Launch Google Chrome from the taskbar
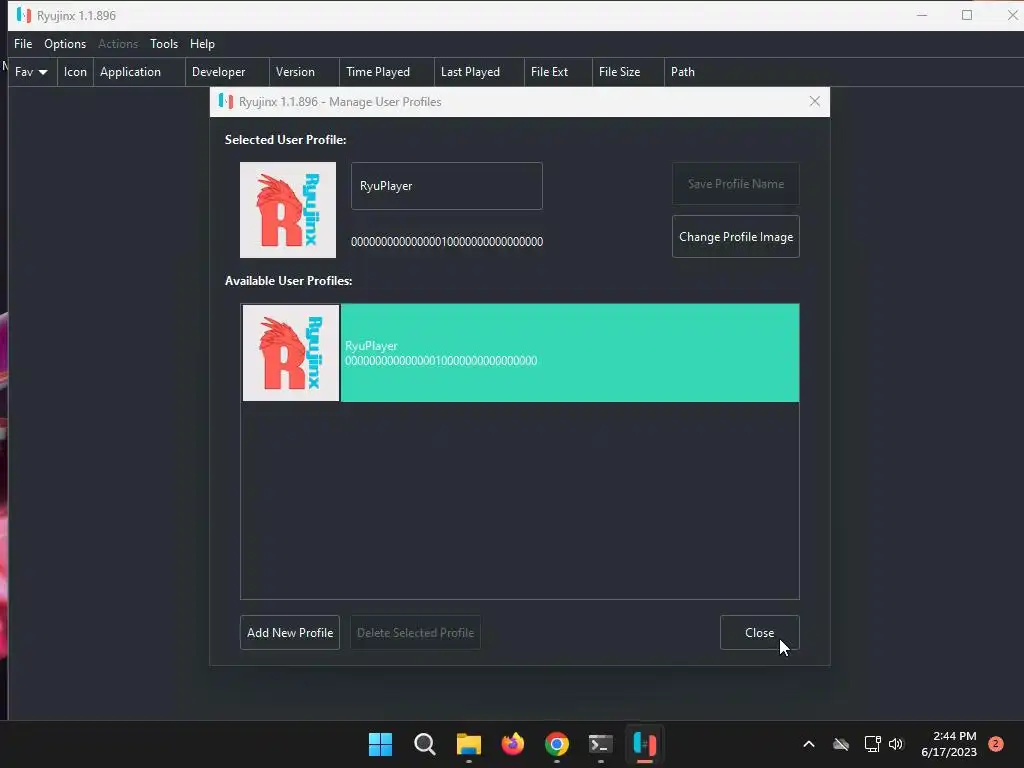This screenshot has width=1024, height=768. point(557,744)
